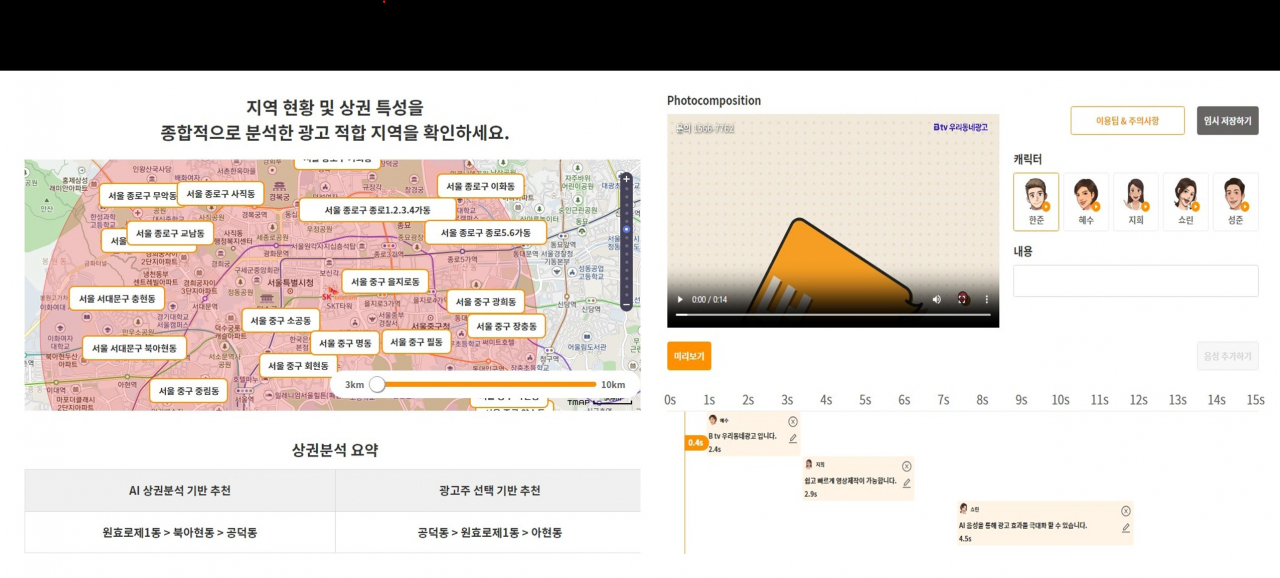
Task: Click the 내용 text input field
Action: point(1136,281)
